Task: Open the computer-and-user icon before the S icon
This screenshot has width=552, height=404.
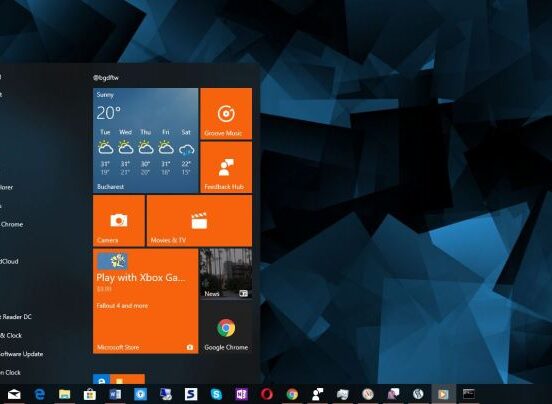Action: point(166,394)
